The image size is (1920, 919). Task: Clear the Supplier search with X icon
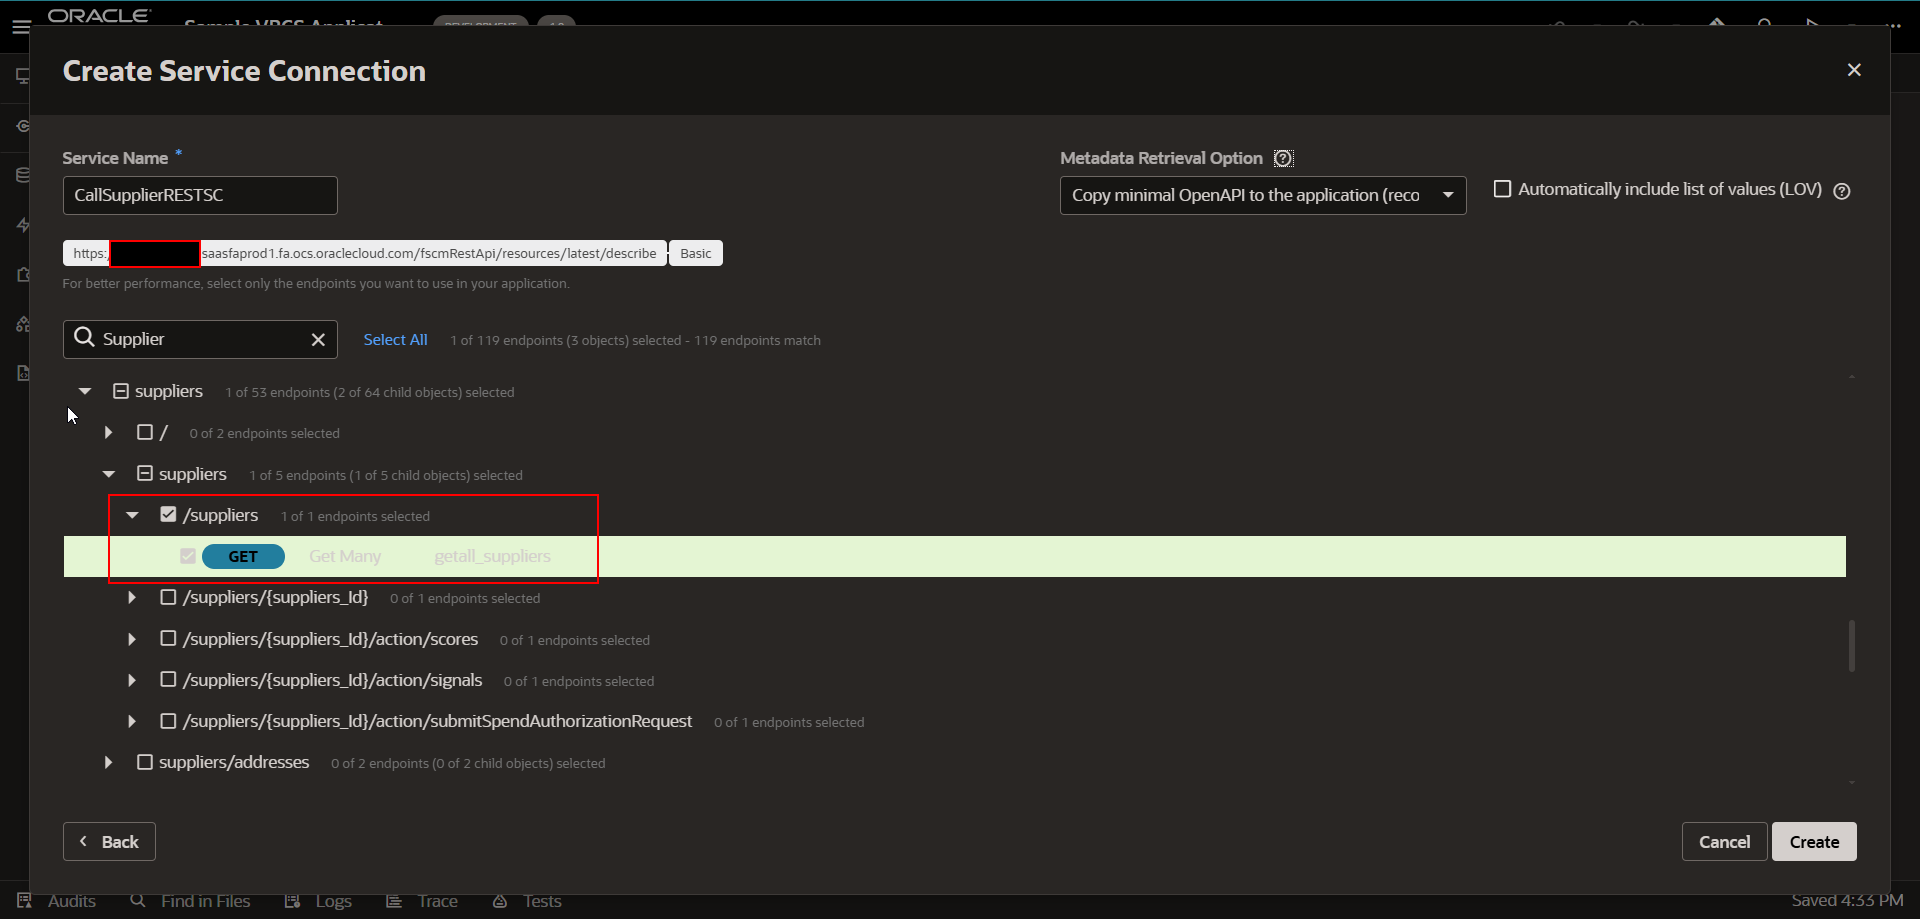tap(318, 339)
